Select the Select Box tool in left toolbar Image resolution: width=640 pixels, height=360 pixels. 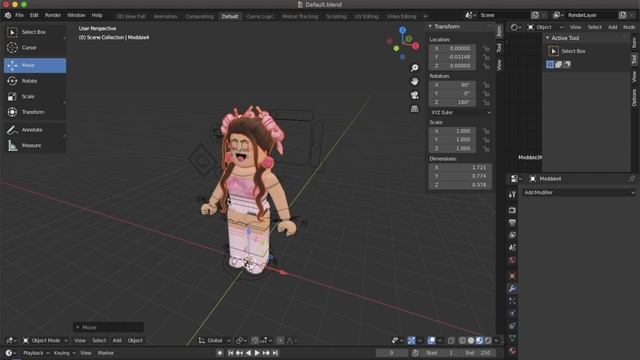(x=35, y=32)
